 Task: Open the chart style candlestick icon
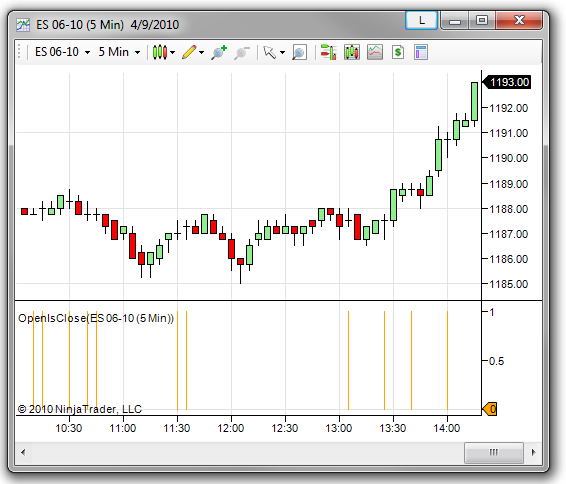(160, 52)
